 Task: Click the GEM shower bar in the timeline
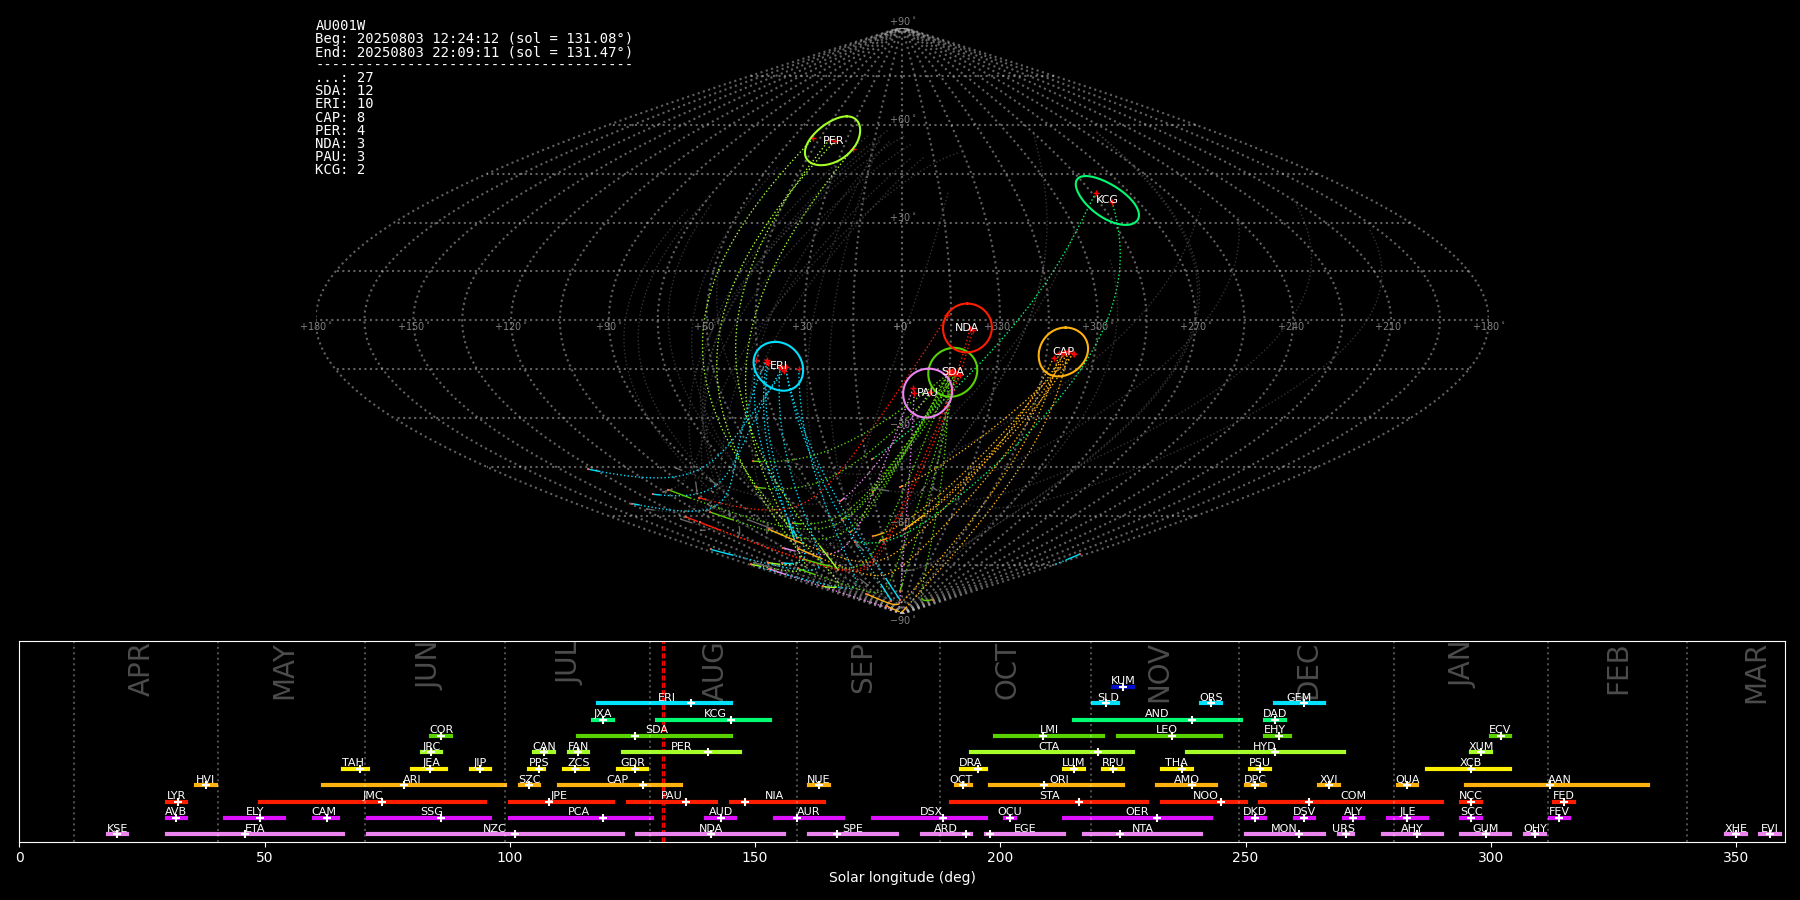pos(1299,703)
